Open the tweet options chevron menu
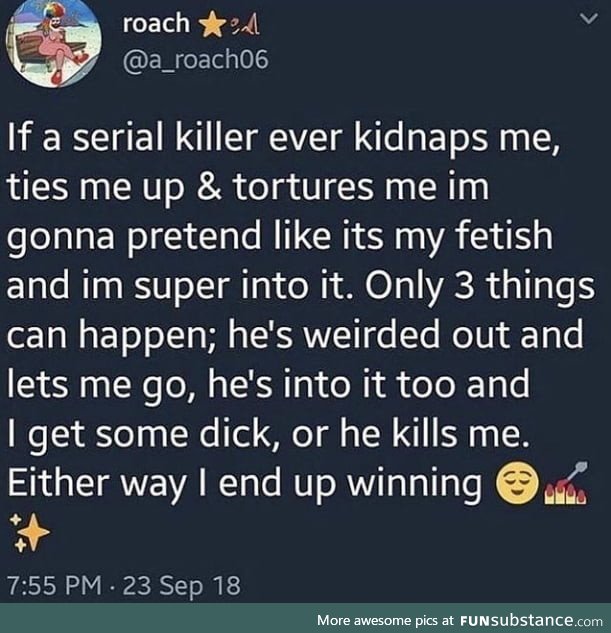Viewport: 611px width, 633px height. click(588, 19)
